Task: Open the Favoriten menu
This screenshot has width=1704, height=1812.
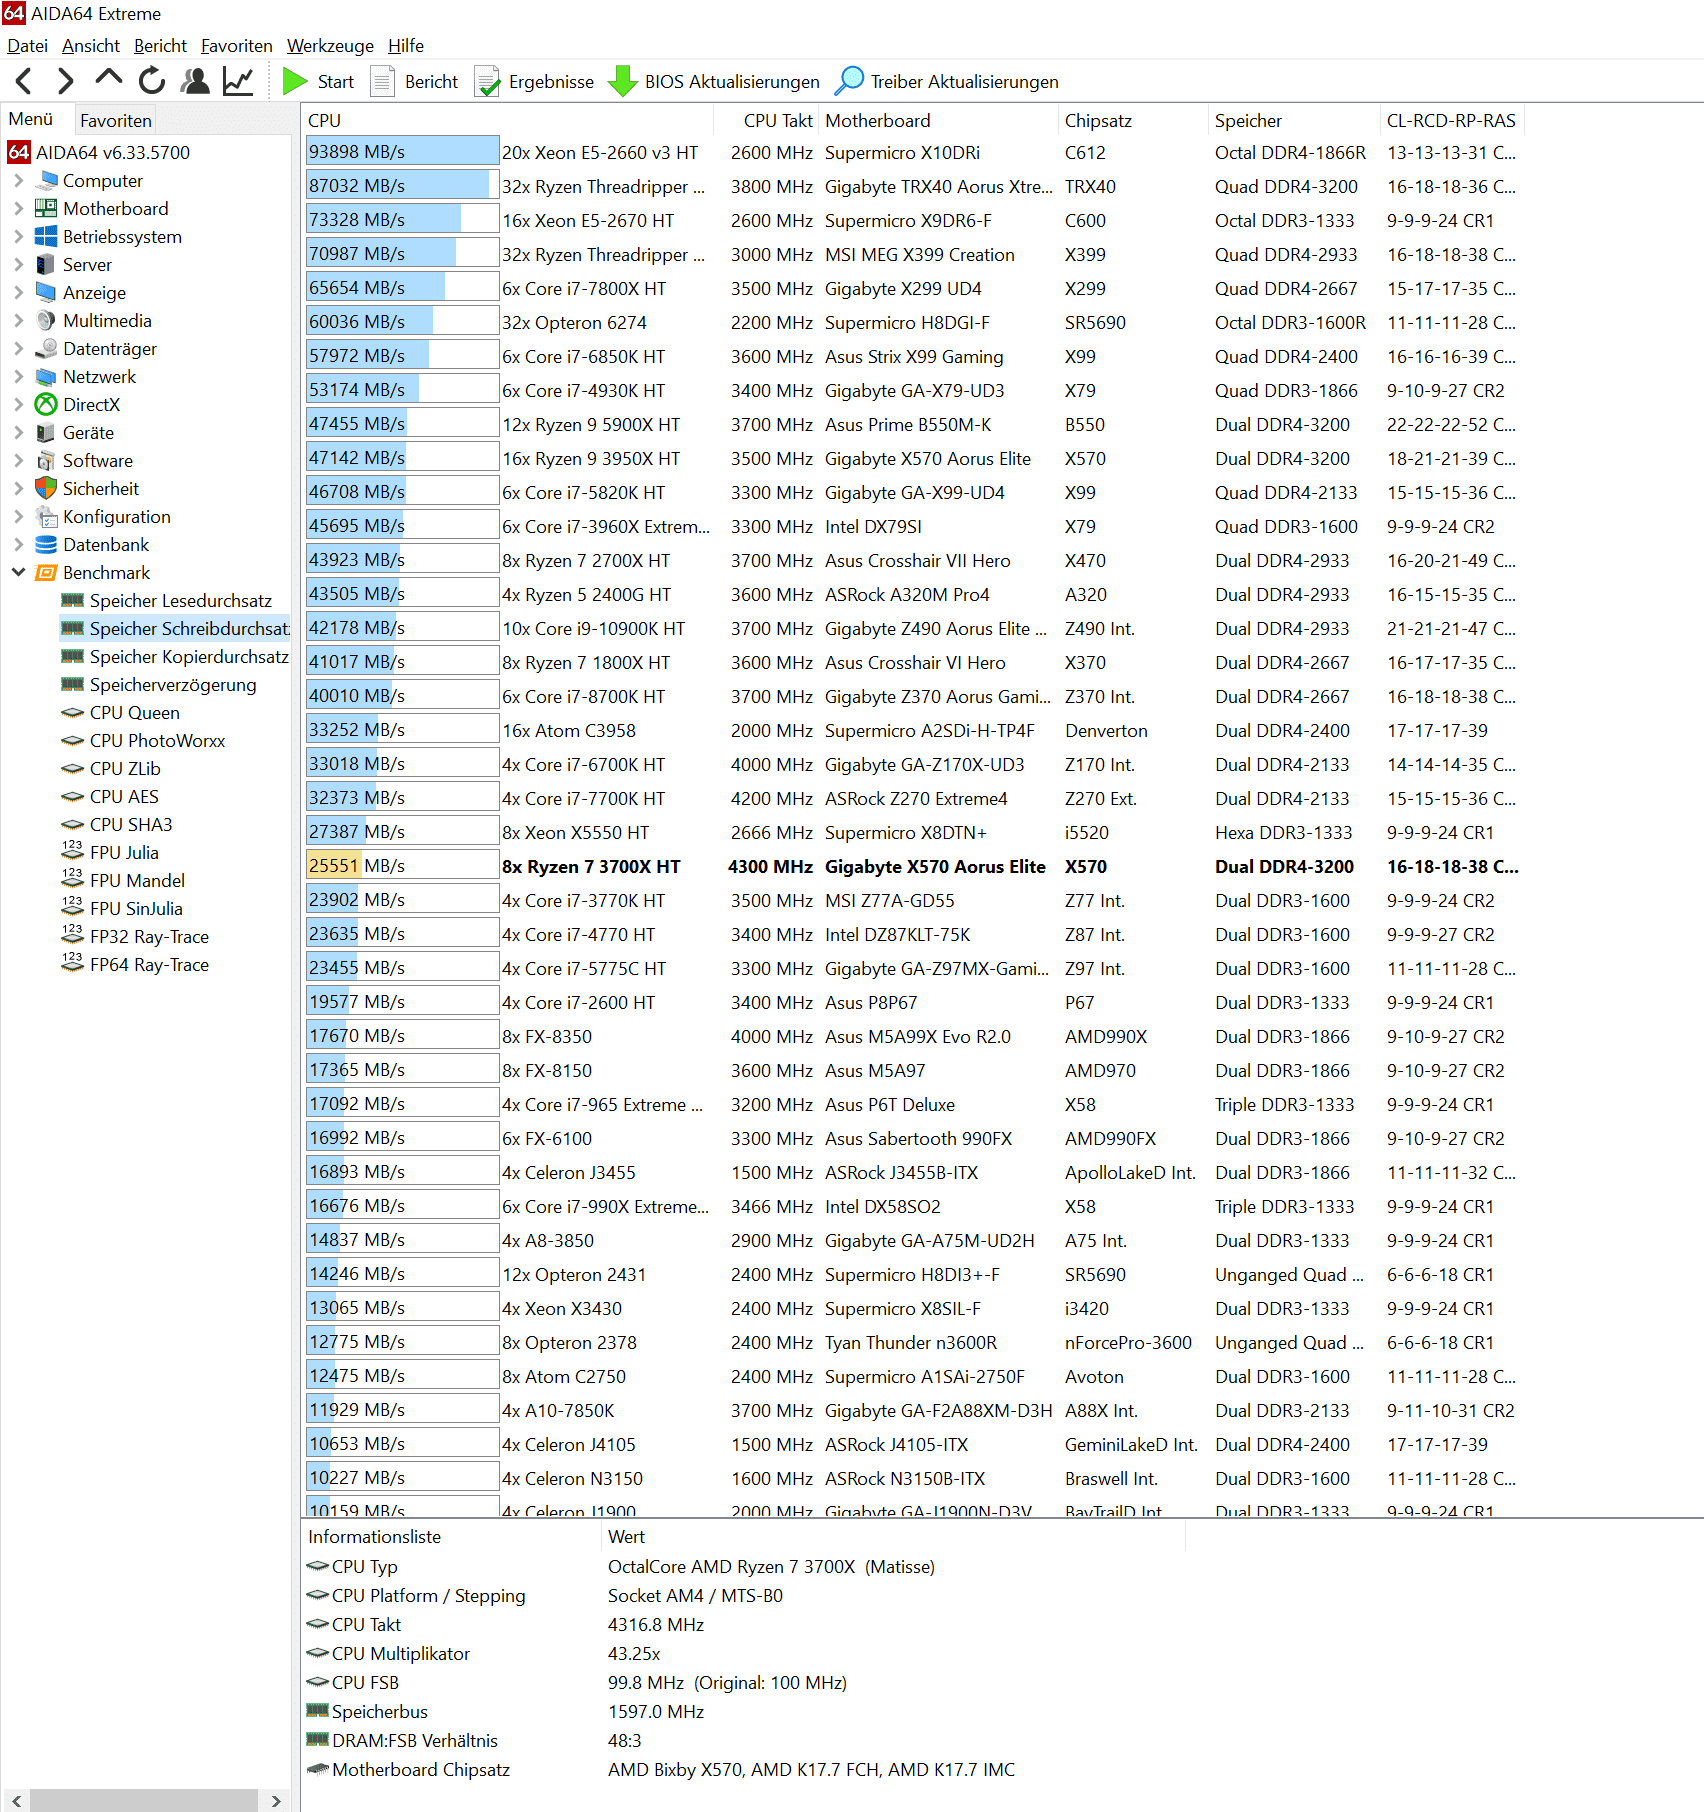Action: tap(236, 46)
